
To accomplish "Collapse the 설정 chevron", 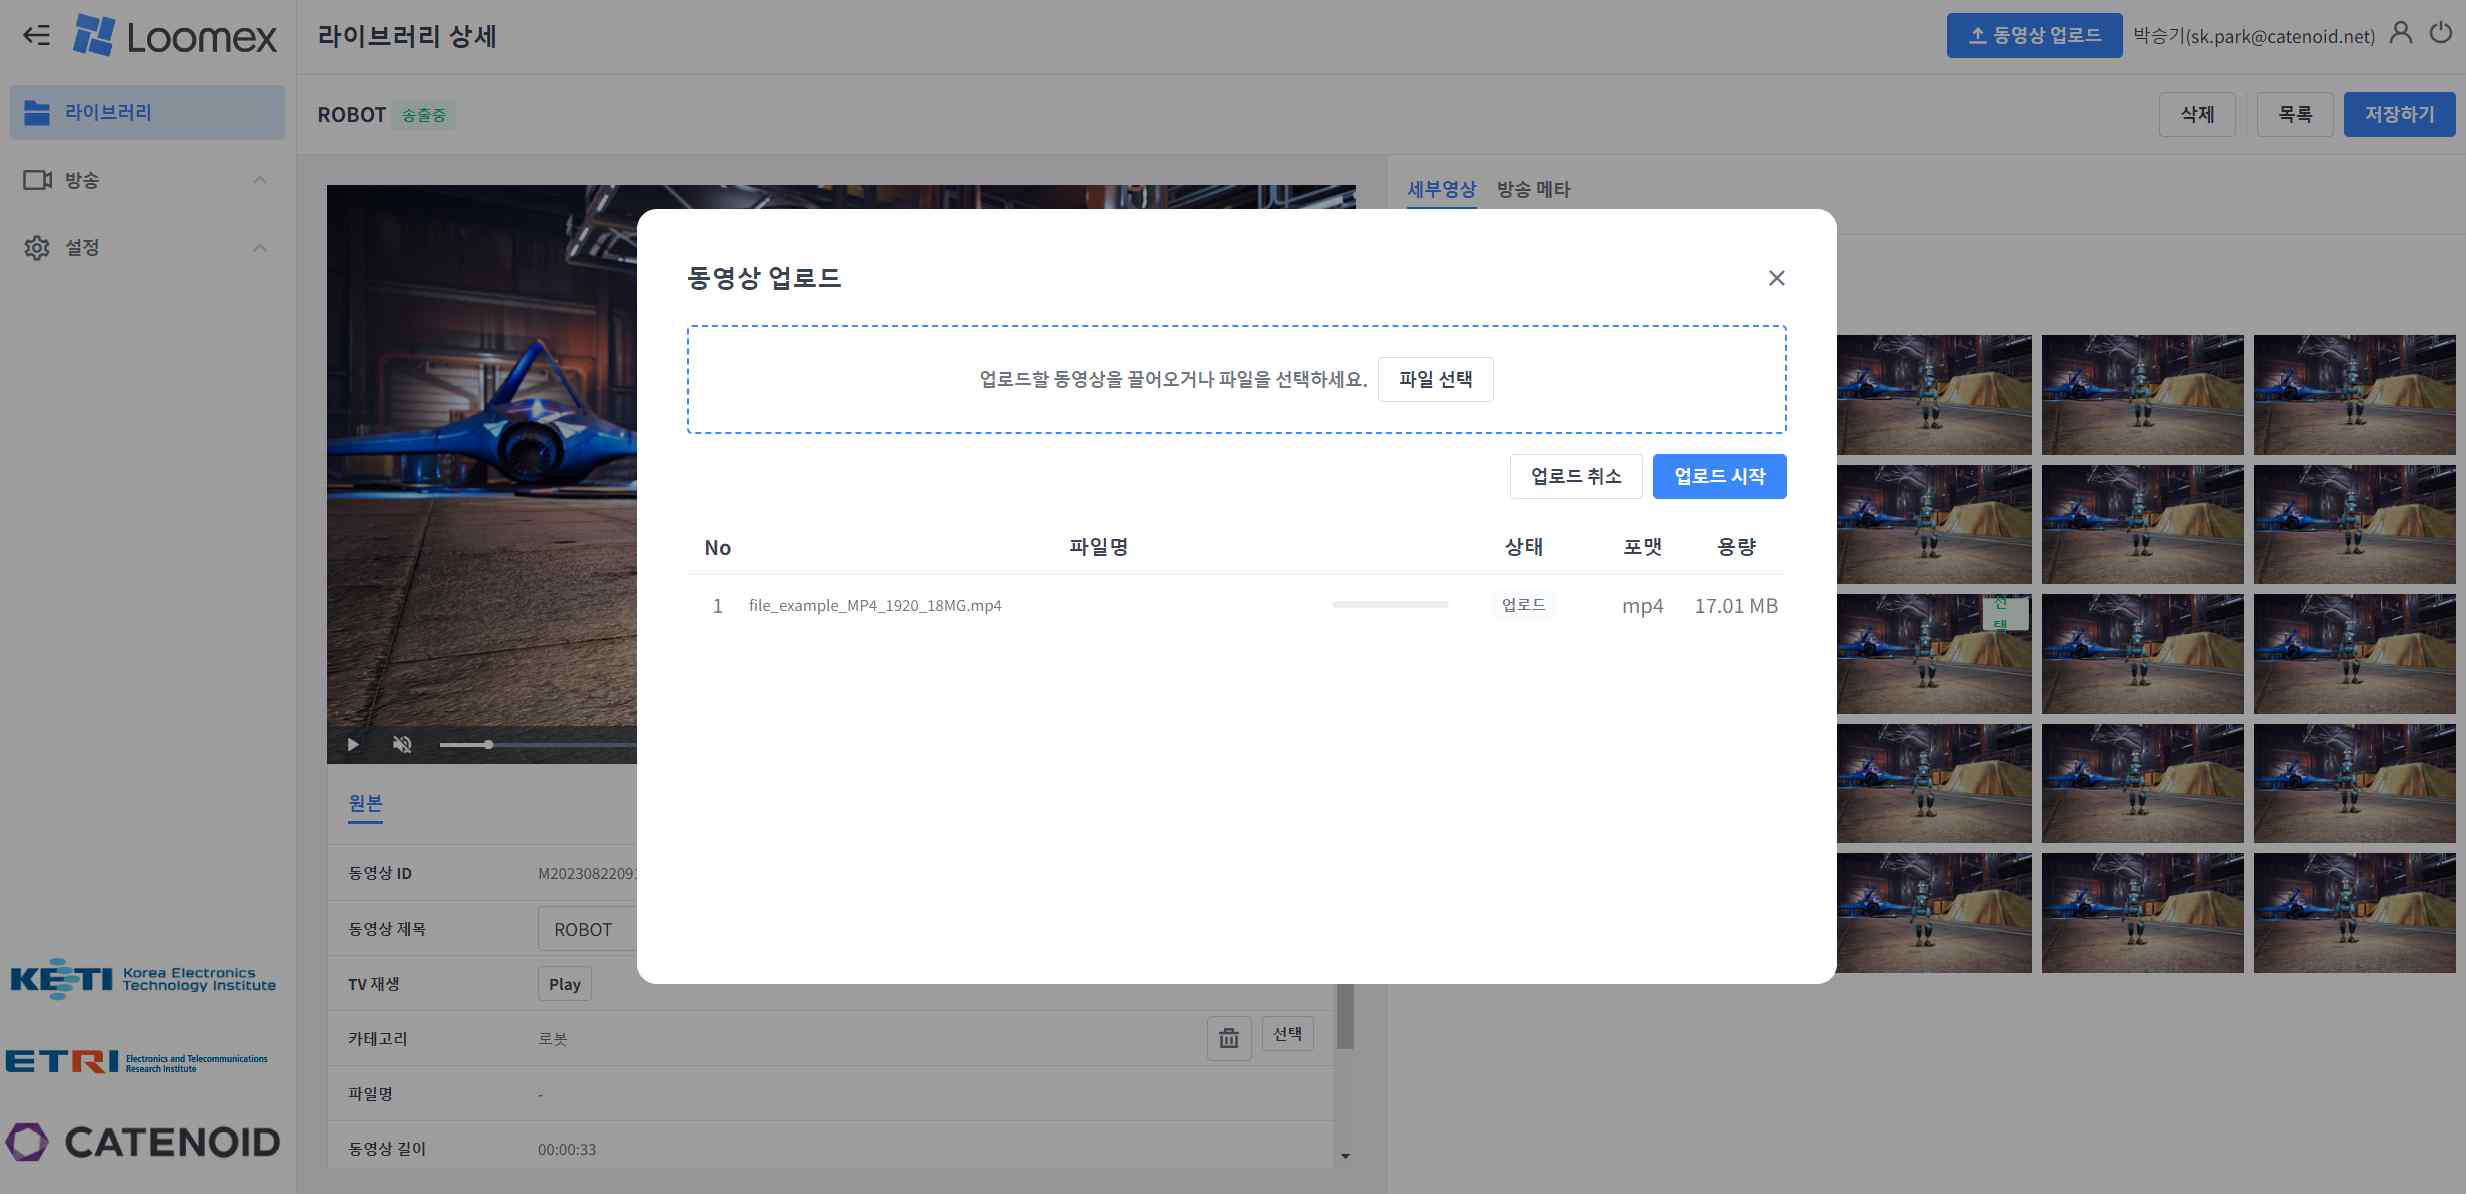I will tap(260, 248).
